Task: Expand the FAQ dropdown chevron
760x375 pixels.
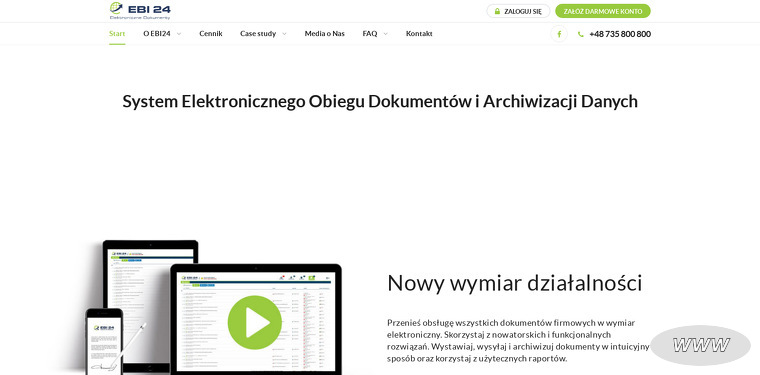Action: pos(385,34)
